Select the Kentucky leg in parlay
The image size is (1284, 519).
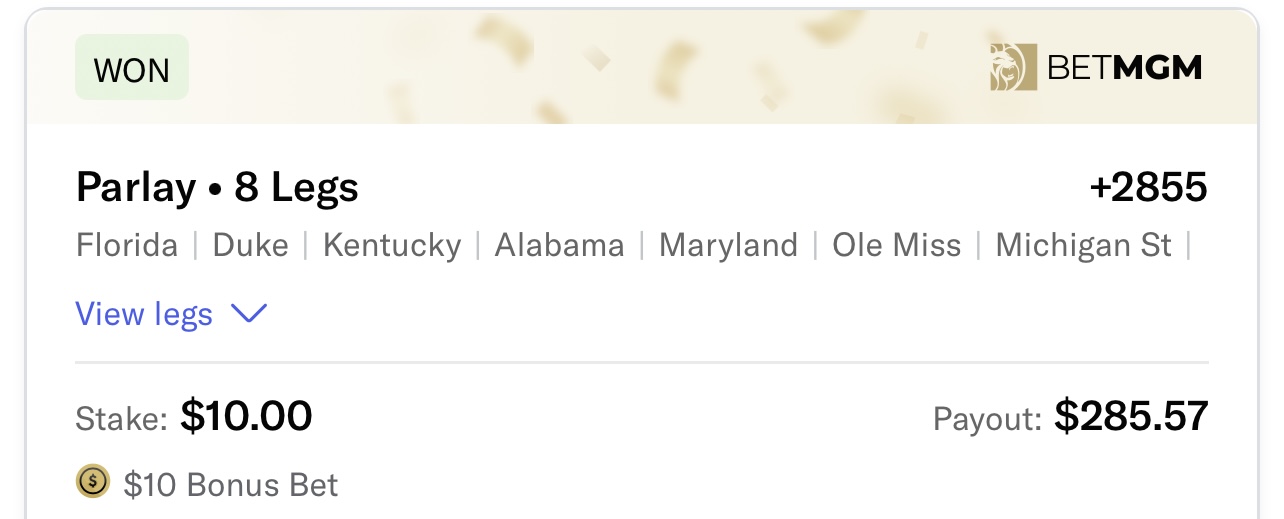[x=392, y=245]
